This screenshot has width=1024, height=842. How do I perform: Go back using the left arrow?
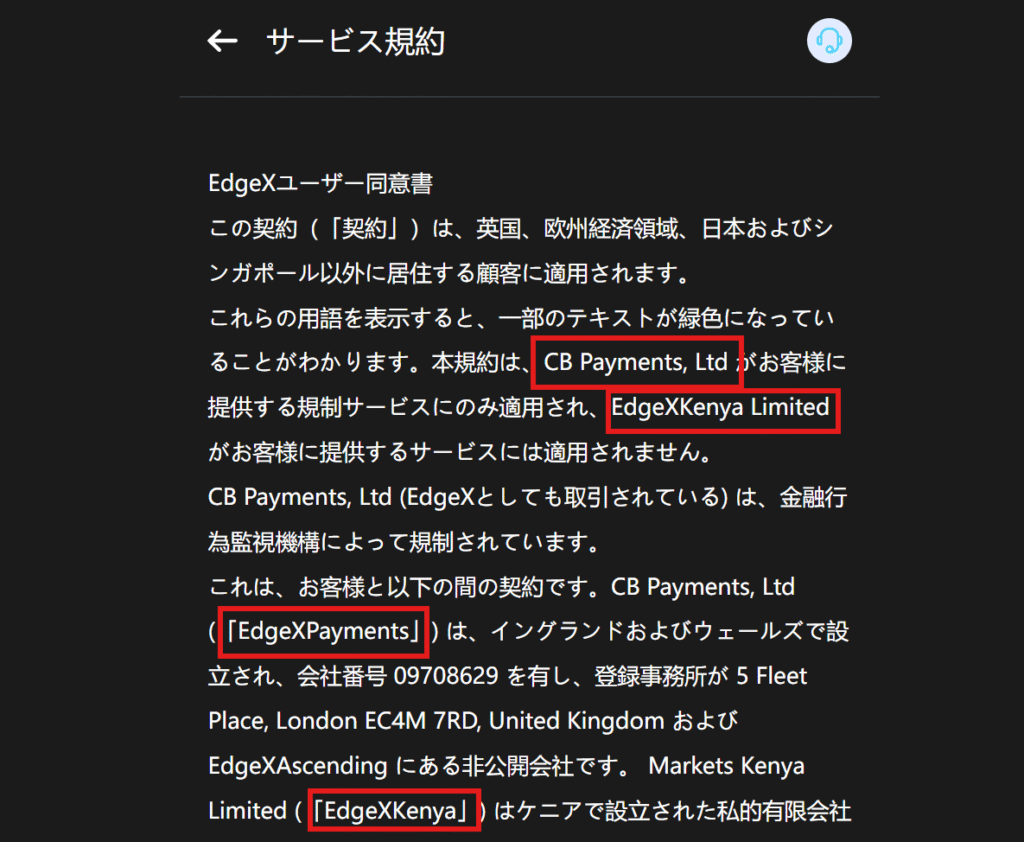click(x=222, y=41)
